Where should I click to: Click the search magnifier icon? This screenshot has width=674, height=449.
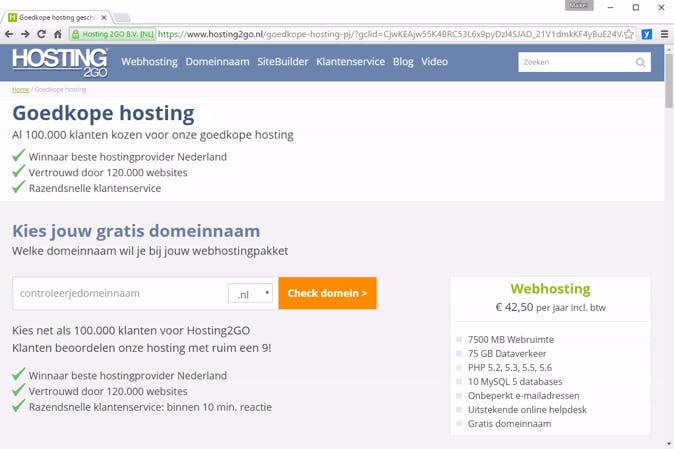[x=640, y=62]
